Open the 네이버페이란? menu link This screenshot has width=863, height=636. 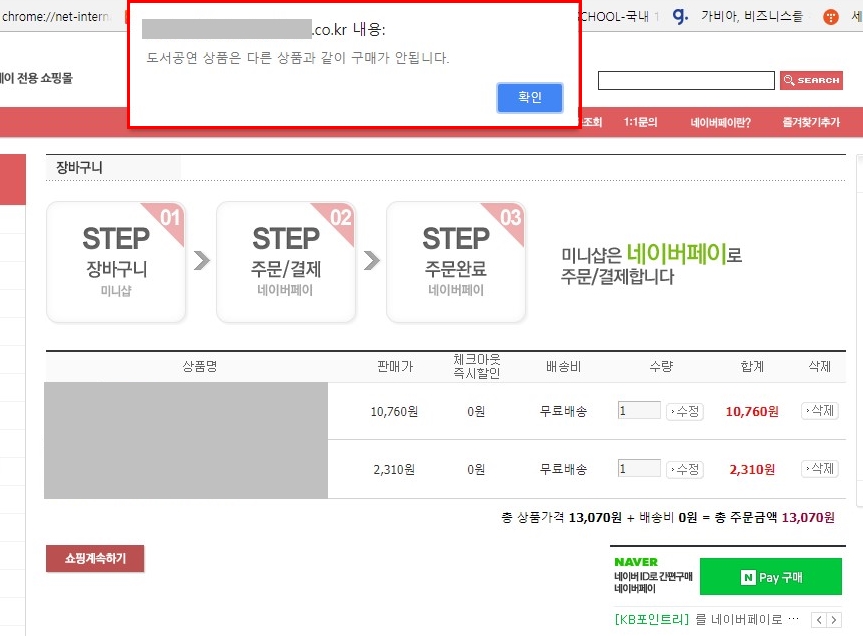tap(720, 123)
